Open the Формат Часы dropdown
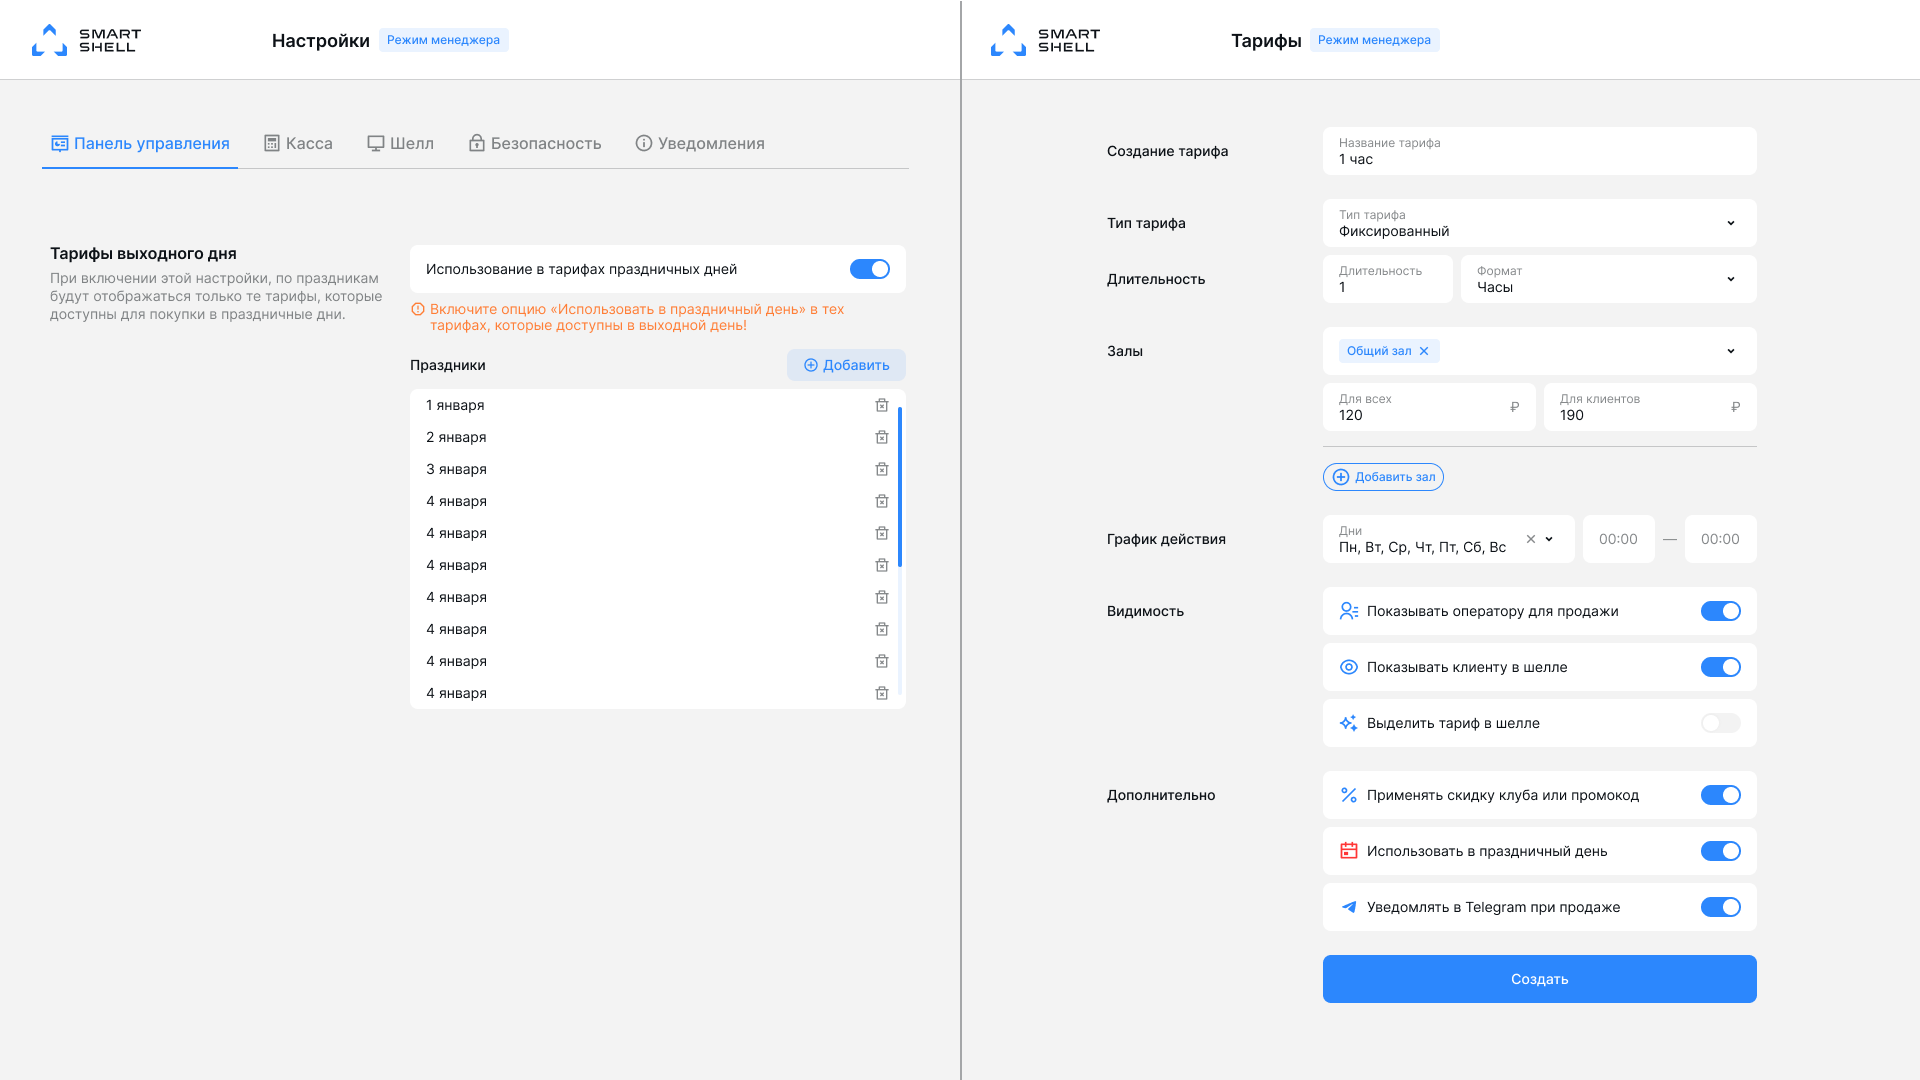Image resolution: width=1920 pixels, height=1080 pixels. [x=1609, y=279]
